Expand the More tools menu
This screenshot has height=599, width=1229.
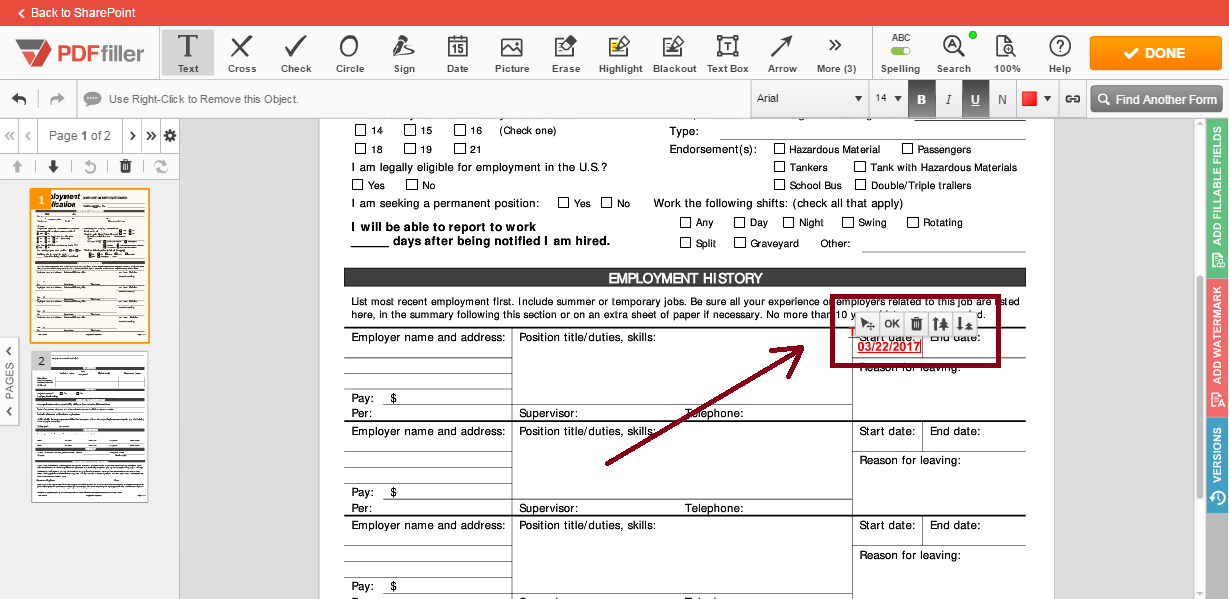point(836,52)
